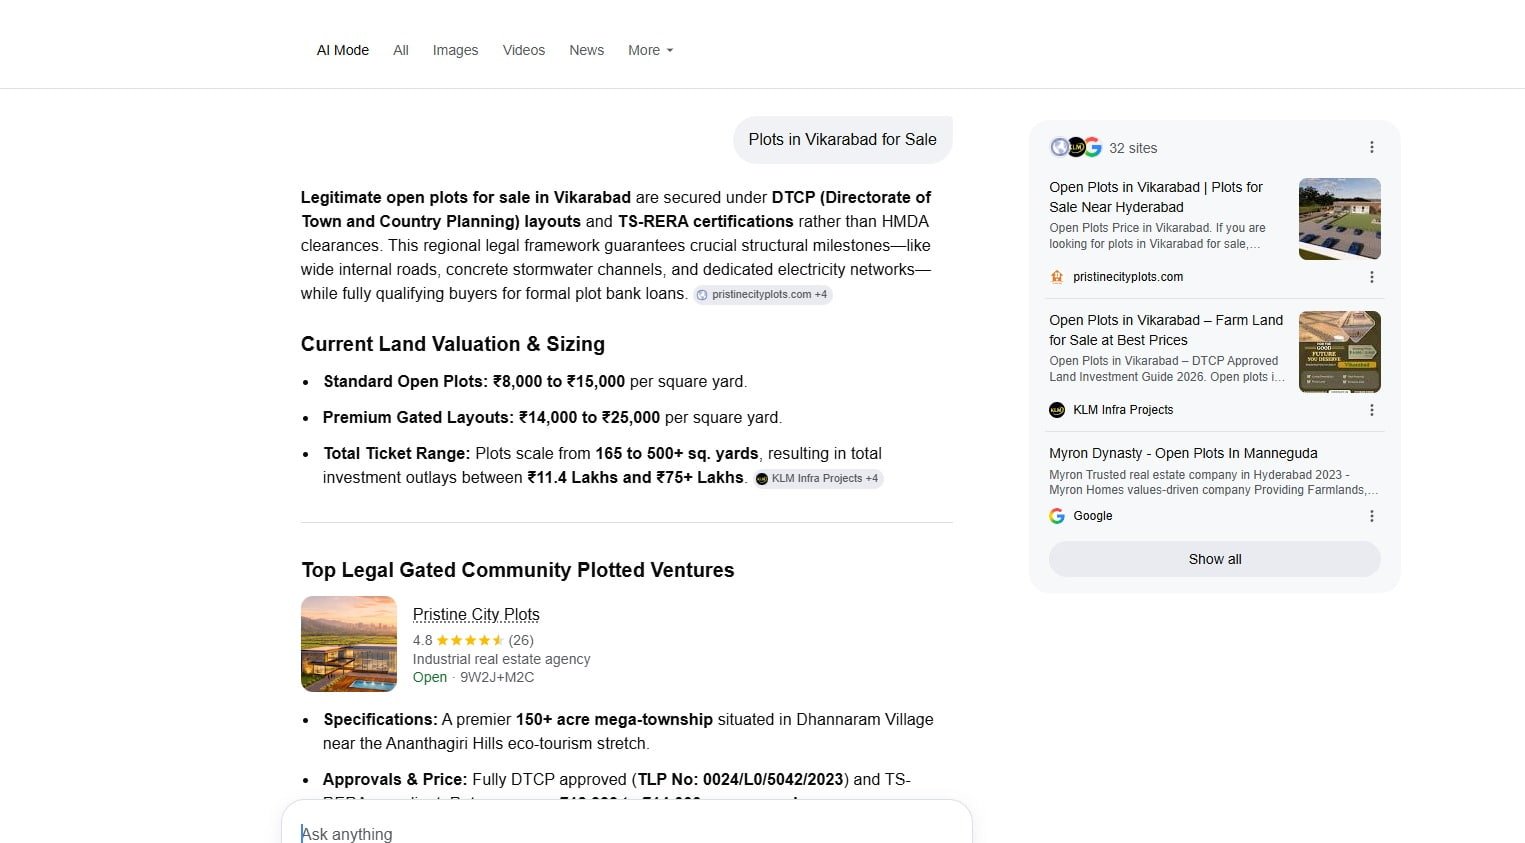Click the pristinecityplots.com favicon in sidebar
Viewport: 1525px width, 843px height.
tap(1057, 277)
